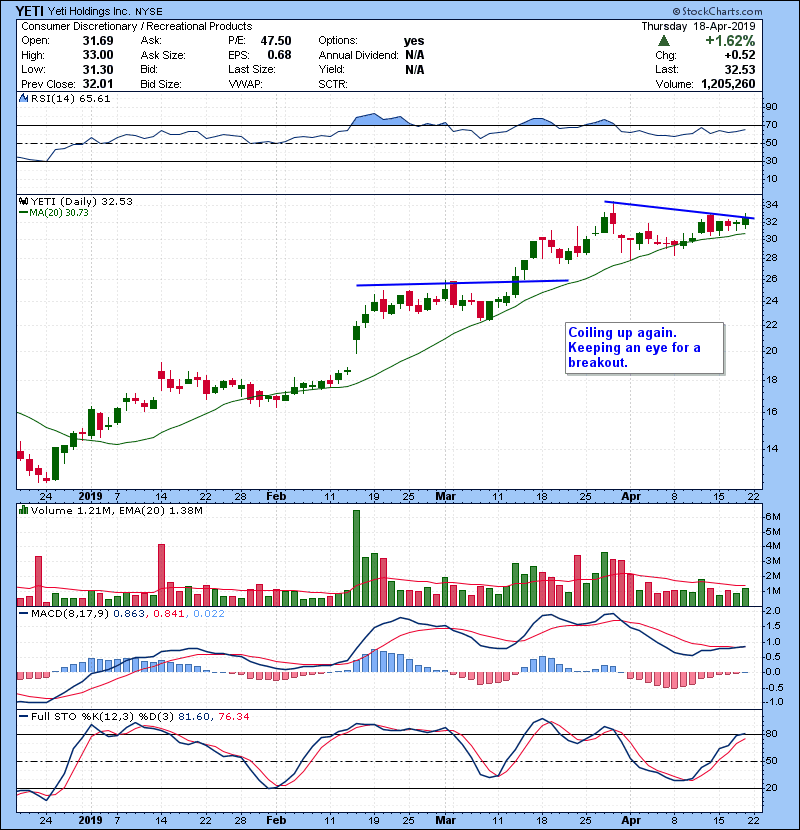Image resolution: width=800 pixels, height=830 pixels.
Task: Click the tallest green volume bar in mid-February
Action: click(356, 558)
